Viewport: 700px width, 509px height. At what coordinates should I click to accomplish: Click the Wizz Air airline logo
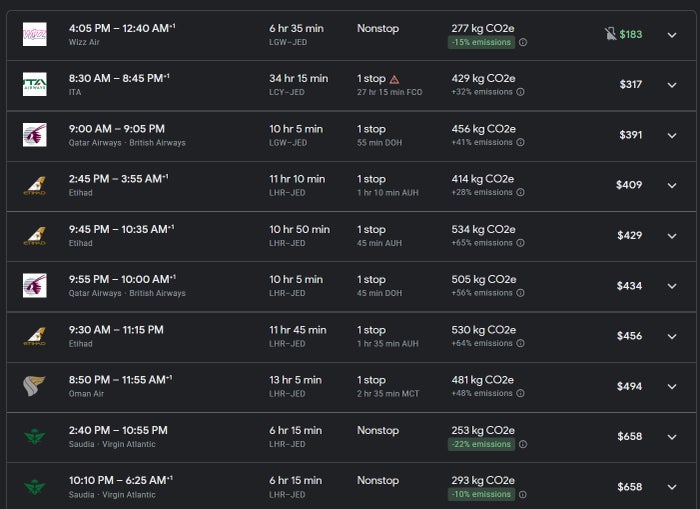(35, 34)
